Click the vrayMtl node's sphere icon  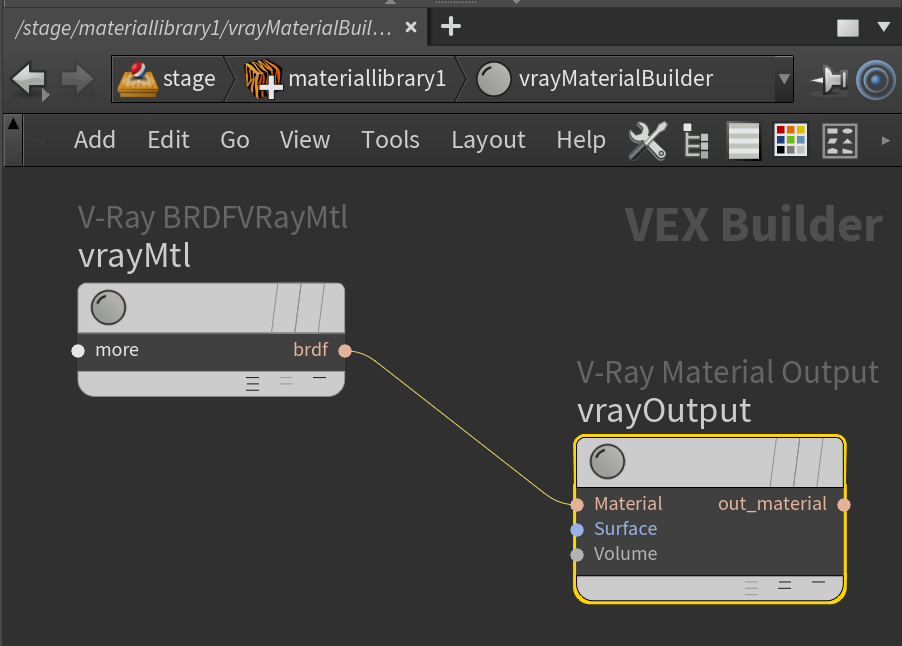(x=108, y=308)
